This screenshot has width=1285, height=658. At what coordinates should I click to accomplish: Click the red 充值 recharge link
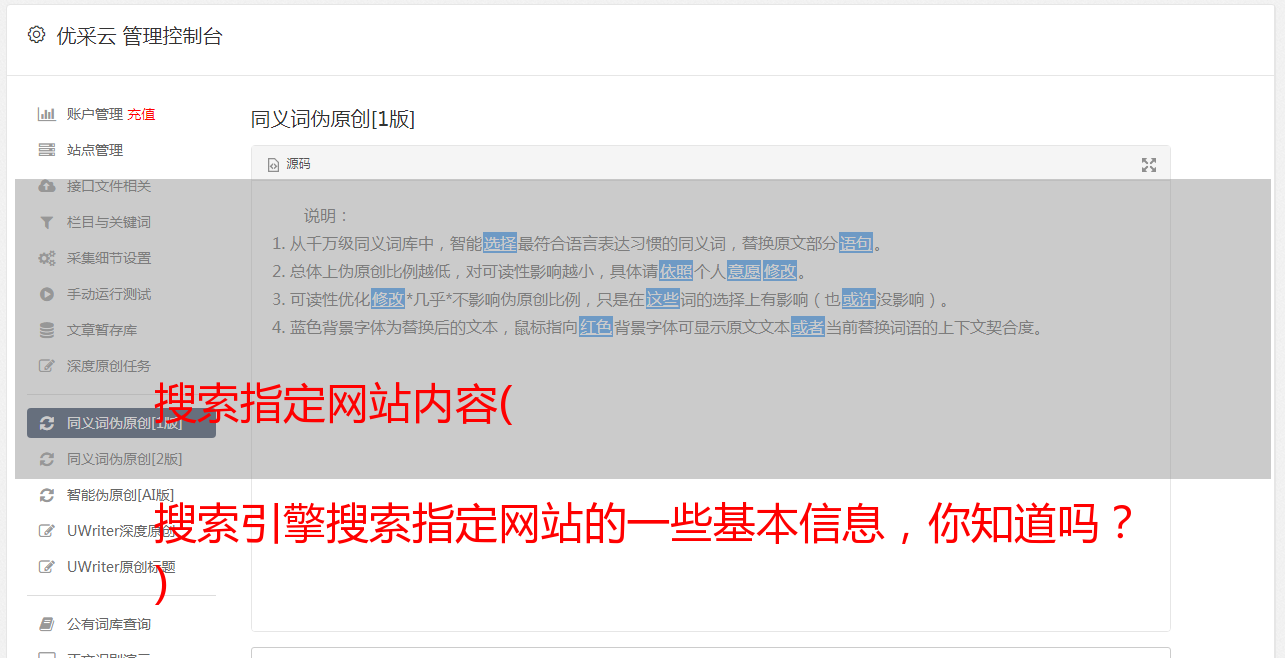point(141,114)
